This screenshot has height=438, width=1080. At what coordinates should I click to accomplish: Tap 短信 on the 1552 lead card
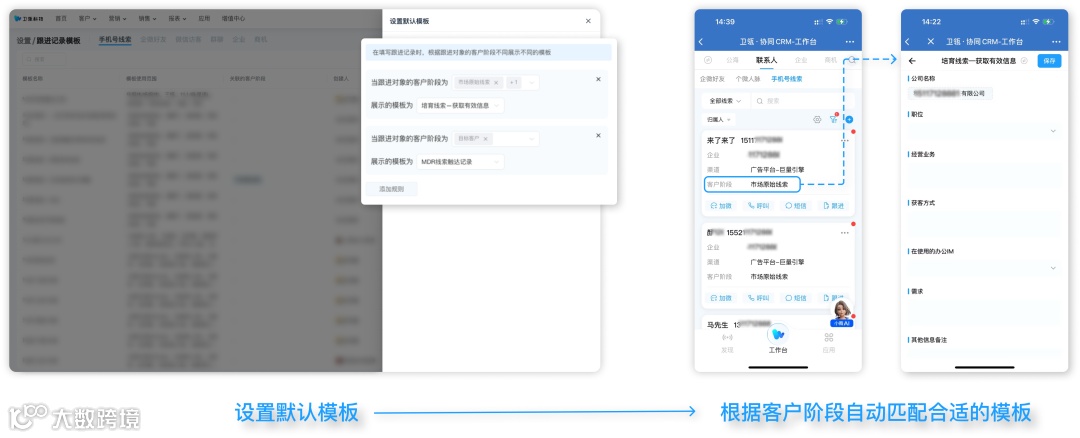click(796, 298)
